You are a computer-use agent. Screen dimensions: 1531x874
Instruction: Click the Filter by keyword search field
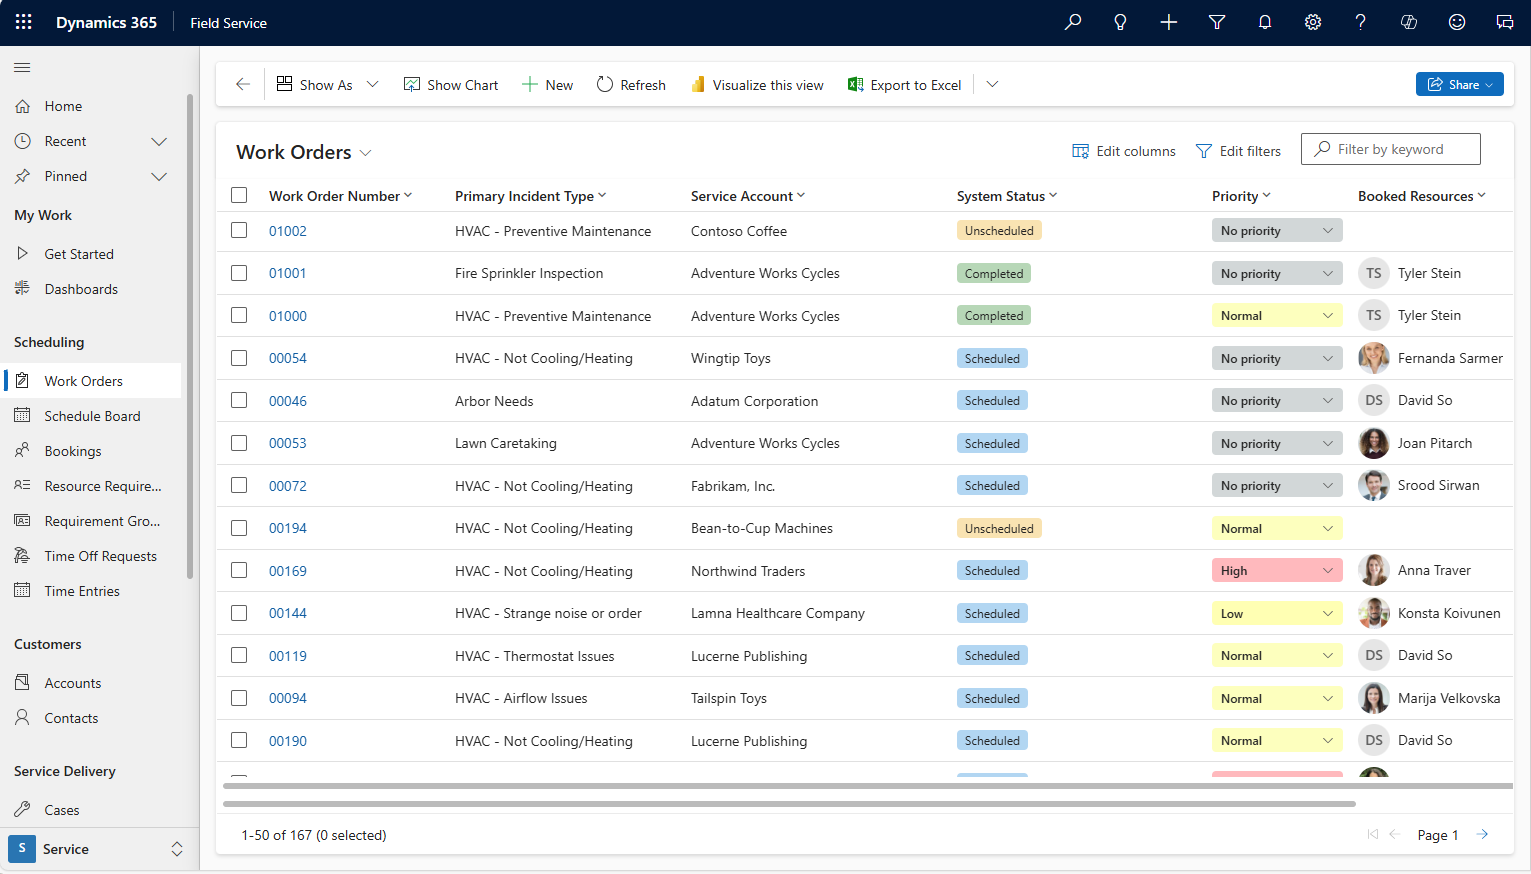coord(1390,149)
